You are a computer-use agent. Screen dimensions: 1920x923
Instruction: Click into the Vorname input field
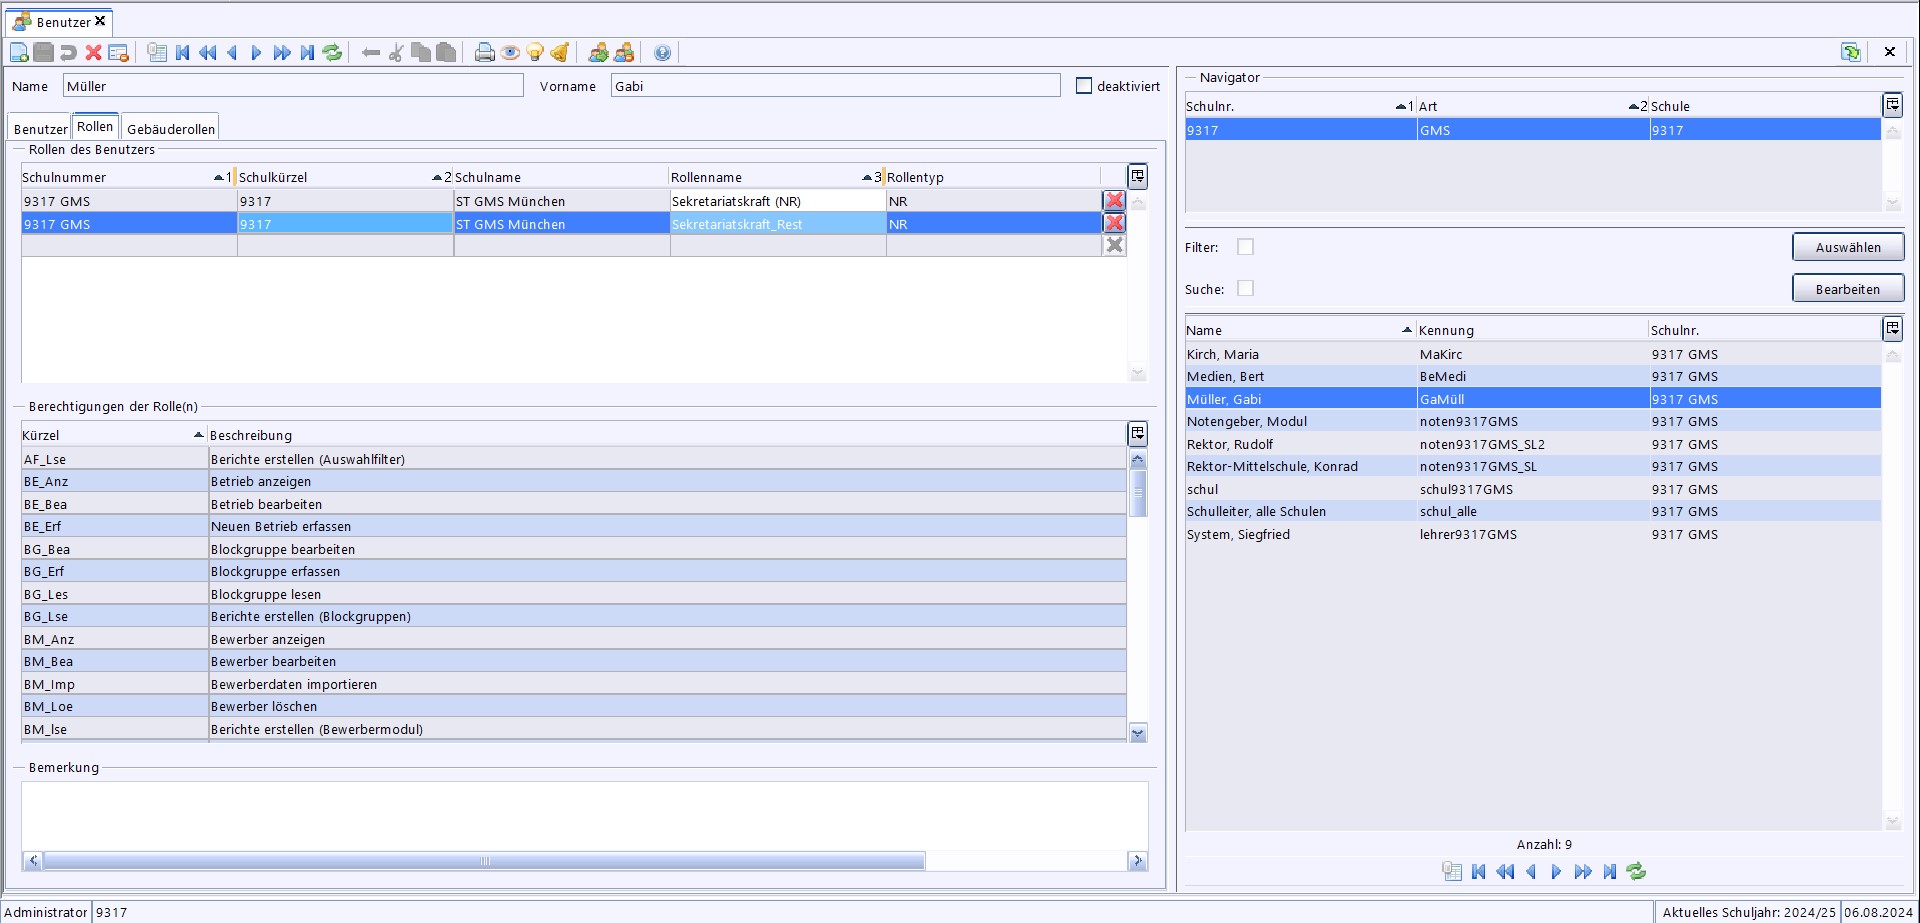(836, 86)
